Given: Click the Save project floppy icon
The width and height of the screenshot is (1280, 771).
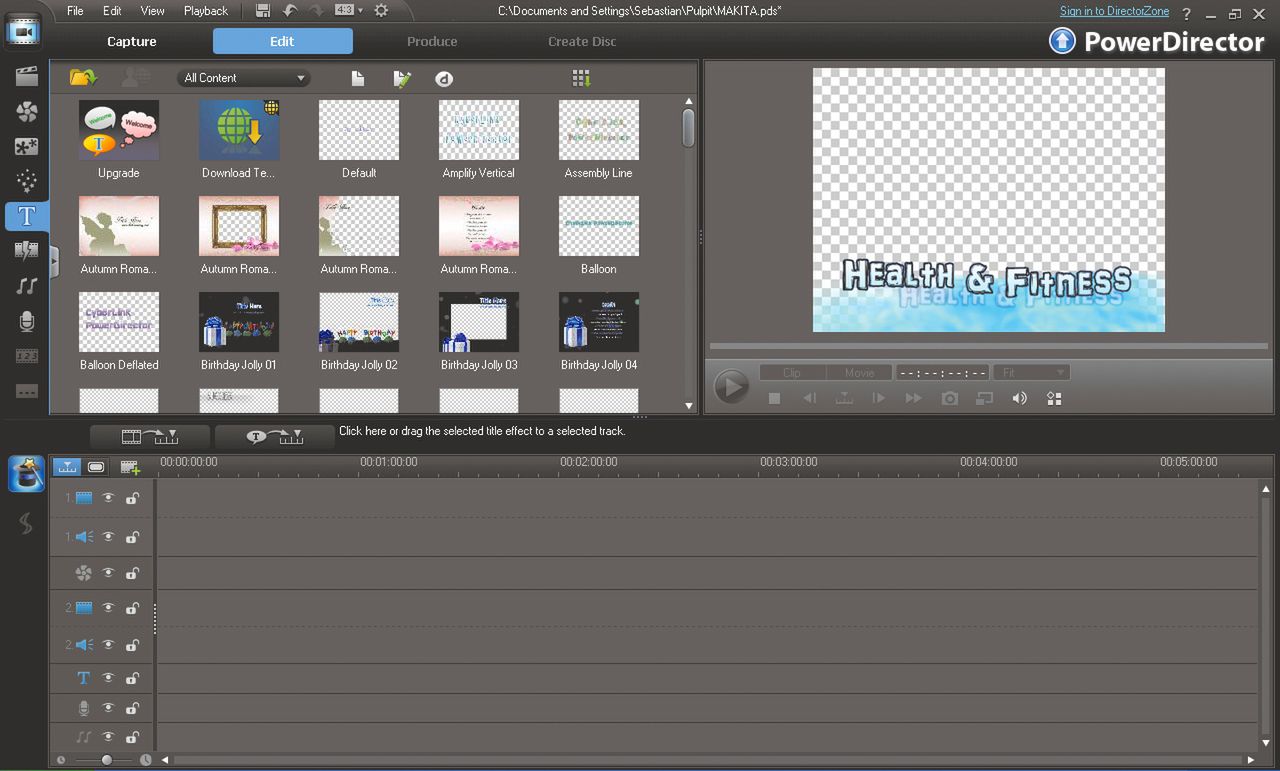Looking at the screenshot, I should coord(263,11).
